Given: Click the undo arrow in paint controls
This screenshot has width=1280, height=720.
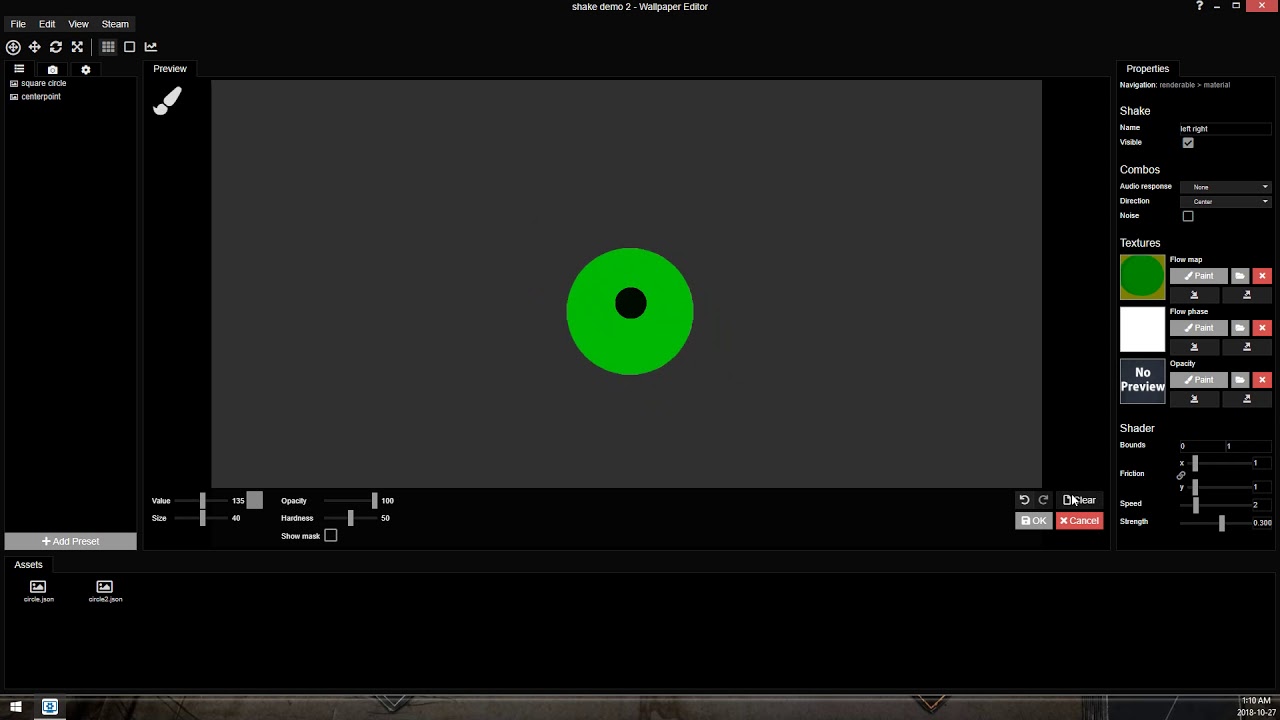Looking at the screenshot, I should coord(1024,500).
